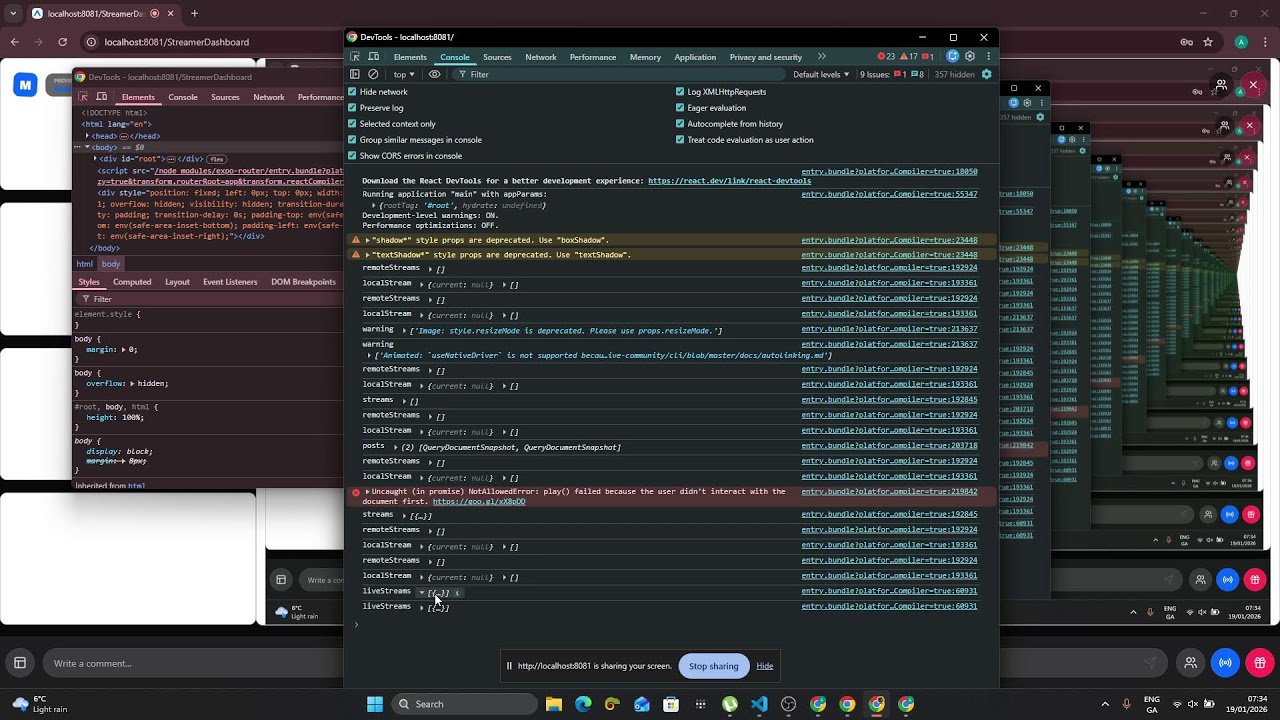This screenshot has width=1280, height=720.
Task: Expand the posts QueryDocumentSnapshot array
Action: coord(396,447)
